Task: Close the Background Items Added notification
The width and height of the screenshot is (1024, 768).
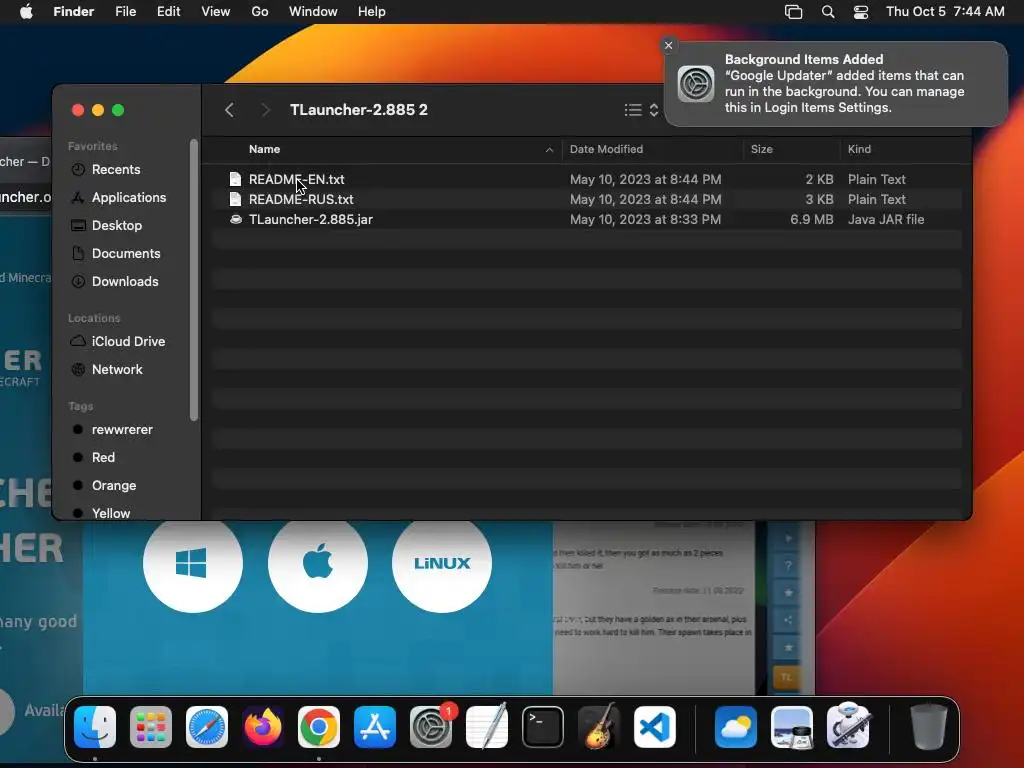Action: (668, 45)
